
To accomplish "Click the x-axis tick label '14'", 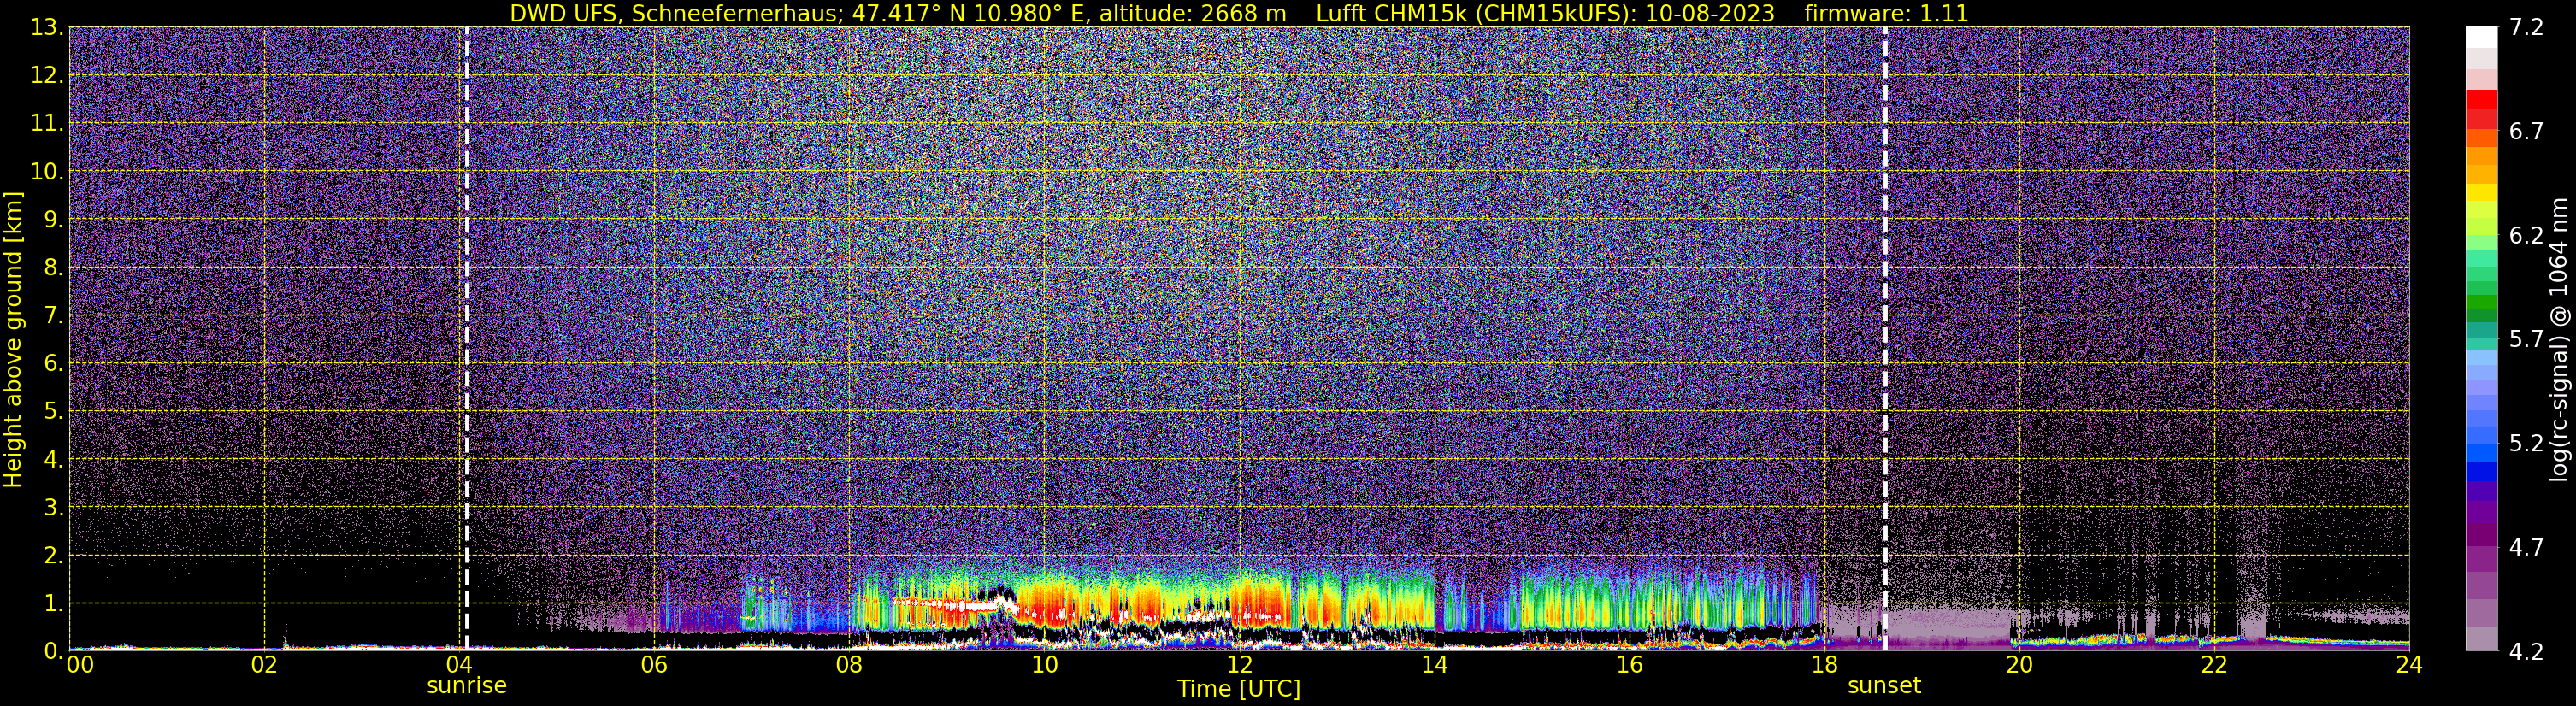I will click(x=1434, y=665).
